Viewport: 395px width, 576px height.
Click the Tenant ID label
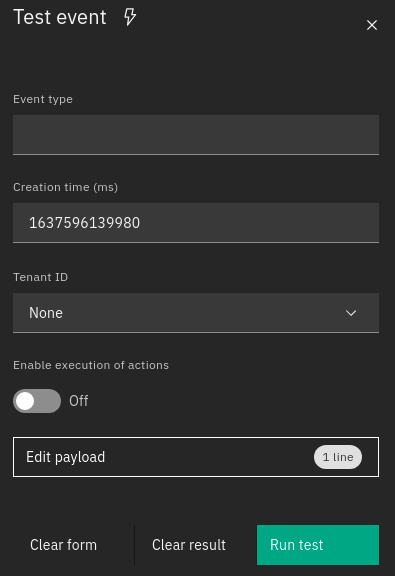click(40, 277)
